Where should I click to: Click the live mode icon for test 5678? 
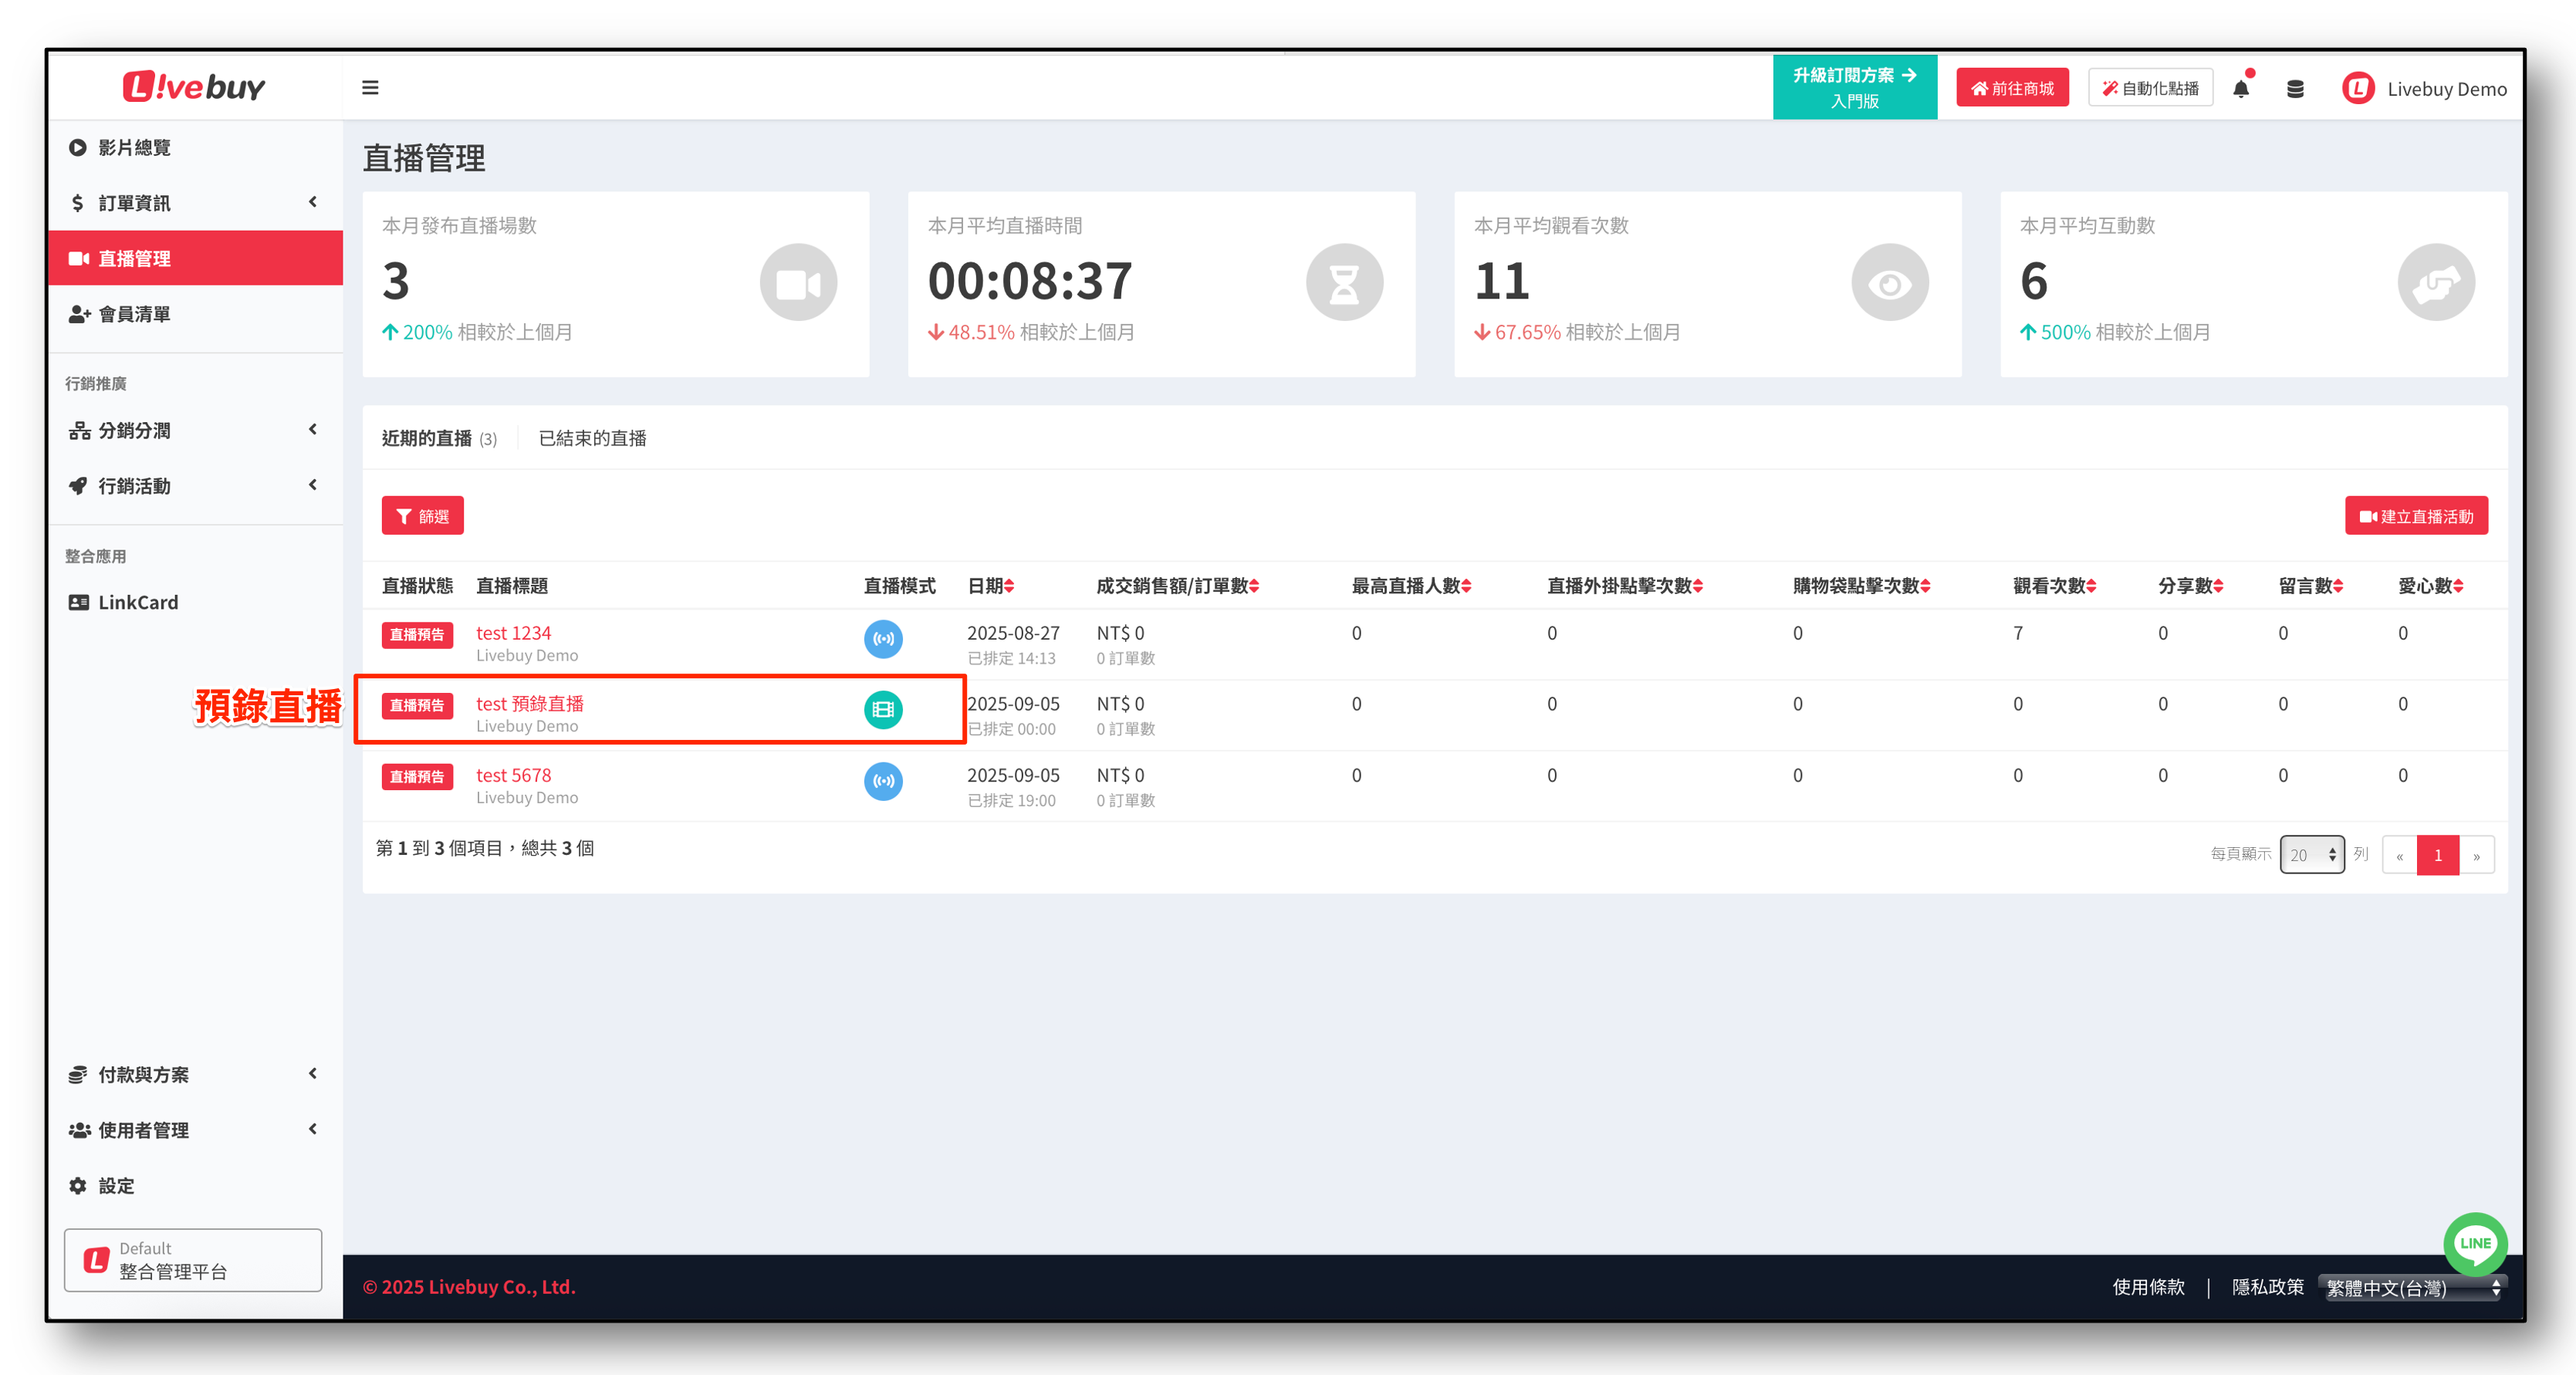(883, 781)
